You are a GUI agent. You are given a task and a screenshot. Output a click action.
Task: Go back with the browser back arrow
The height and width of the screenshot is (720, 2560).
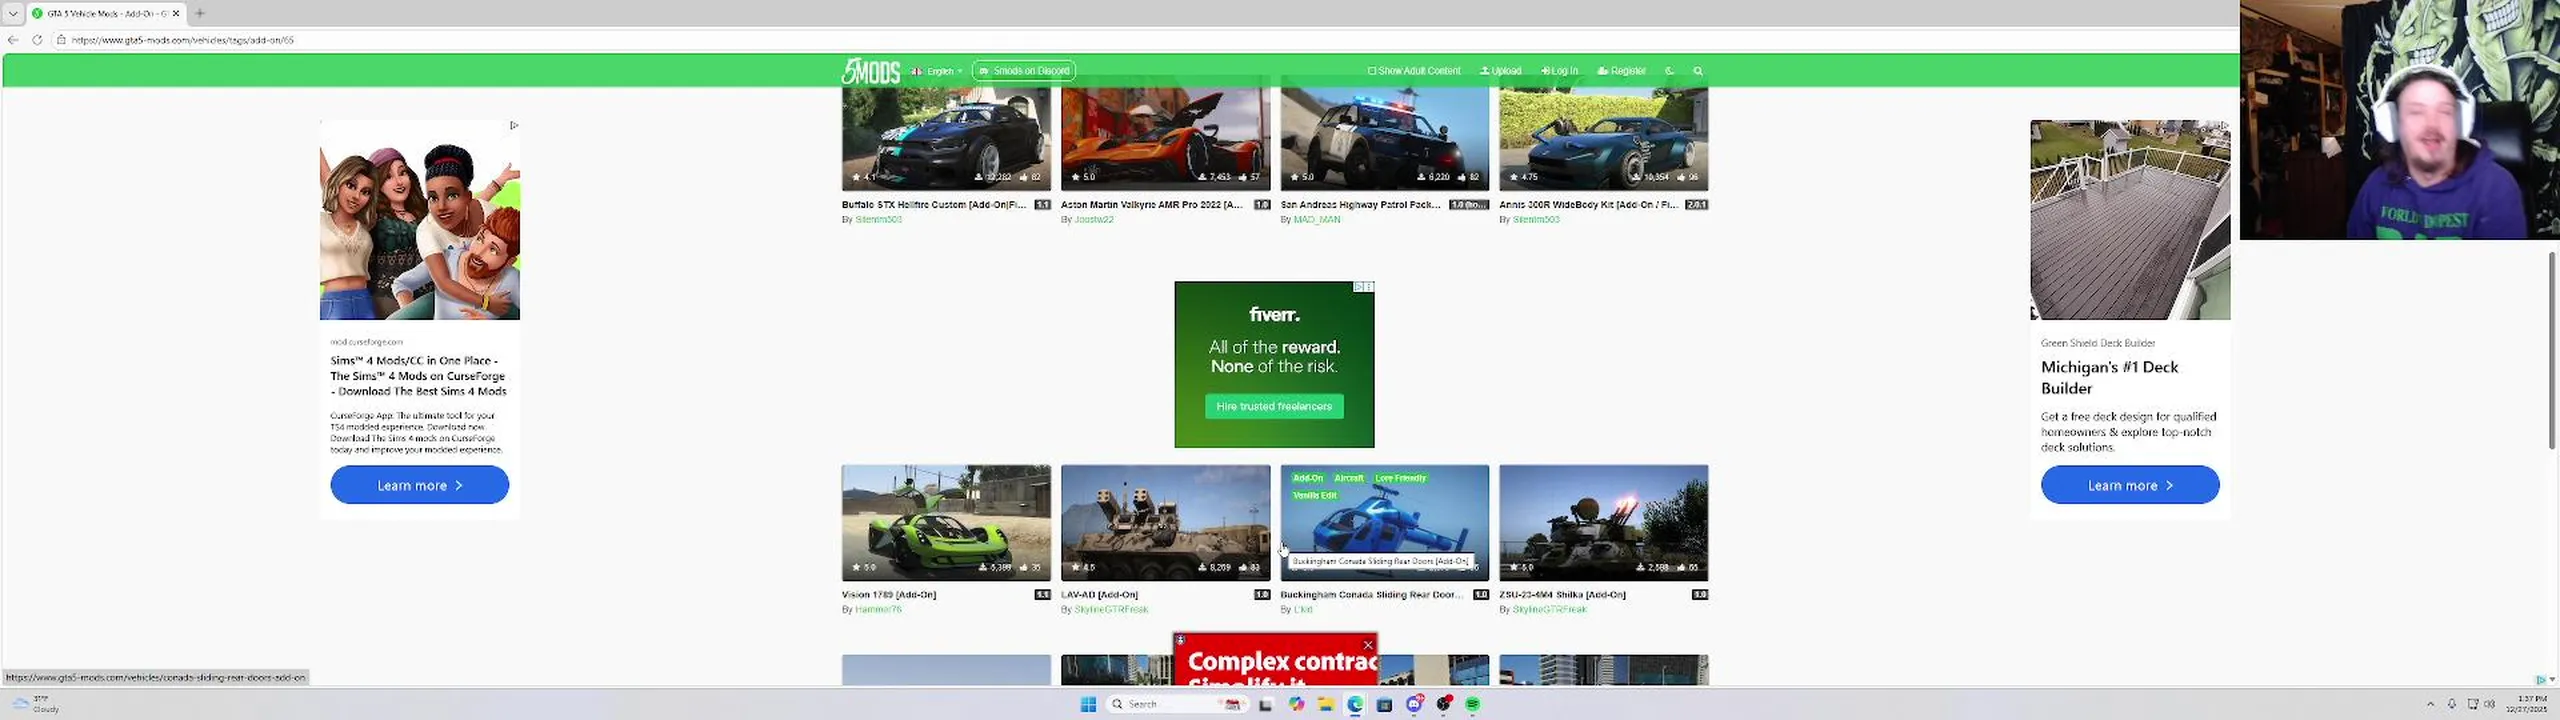pos(13,40)
